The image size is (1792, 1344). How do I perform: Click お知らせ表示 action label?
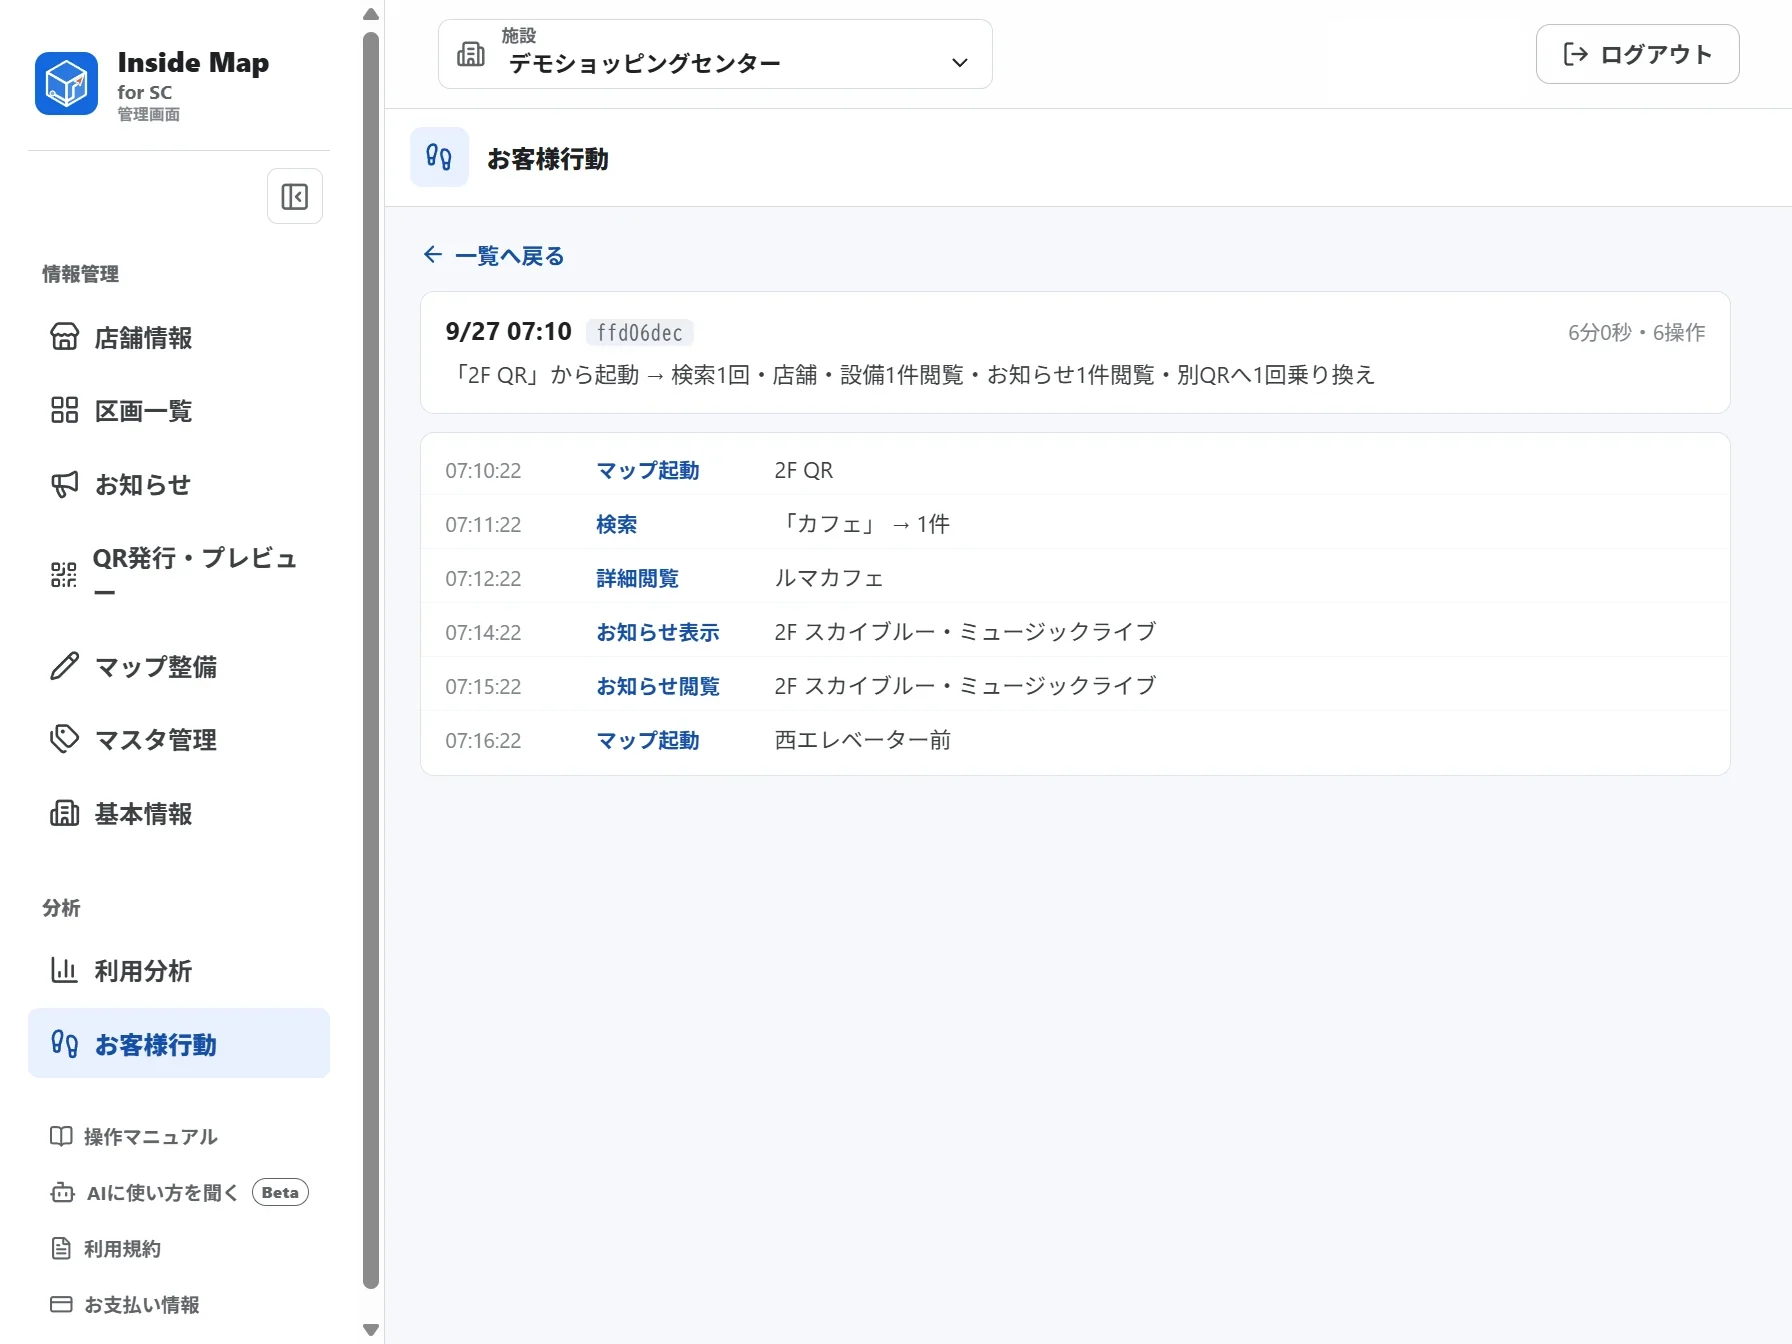pos(658,632)
